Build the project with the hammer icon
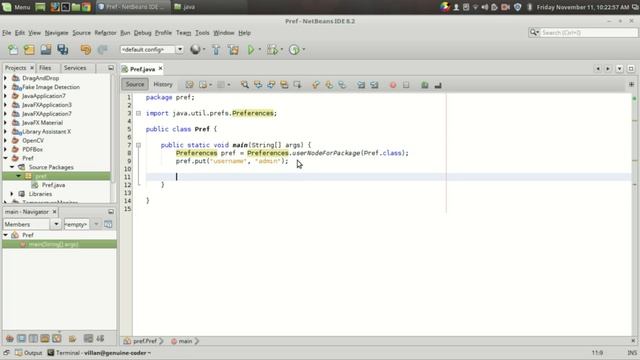This screenshot has width=640, height=360. pos(216,50)
